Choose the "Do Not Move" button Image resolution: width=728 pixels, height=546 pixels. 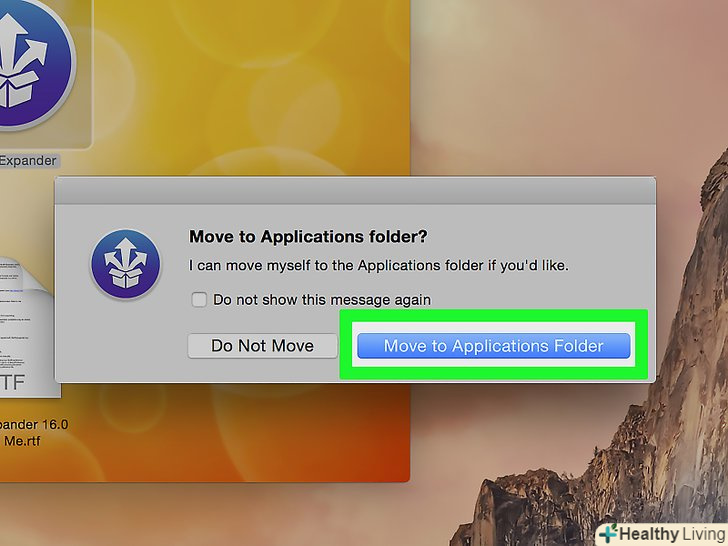click(262, 346)
